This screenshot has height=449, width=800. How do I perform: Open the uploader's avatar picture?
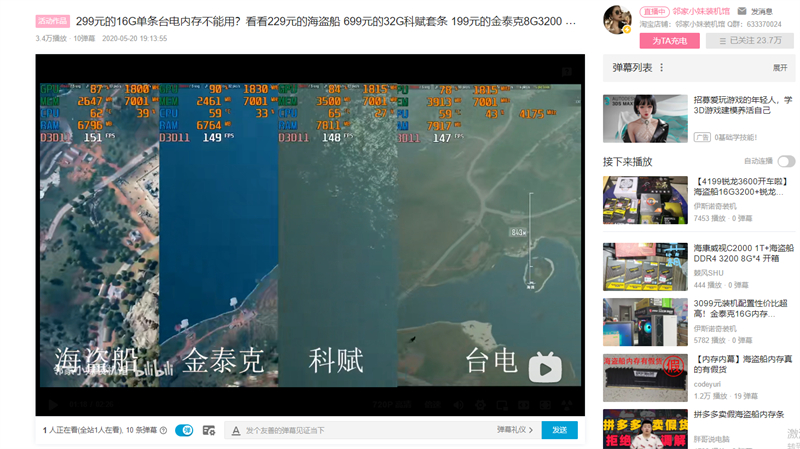click(617, 20)
